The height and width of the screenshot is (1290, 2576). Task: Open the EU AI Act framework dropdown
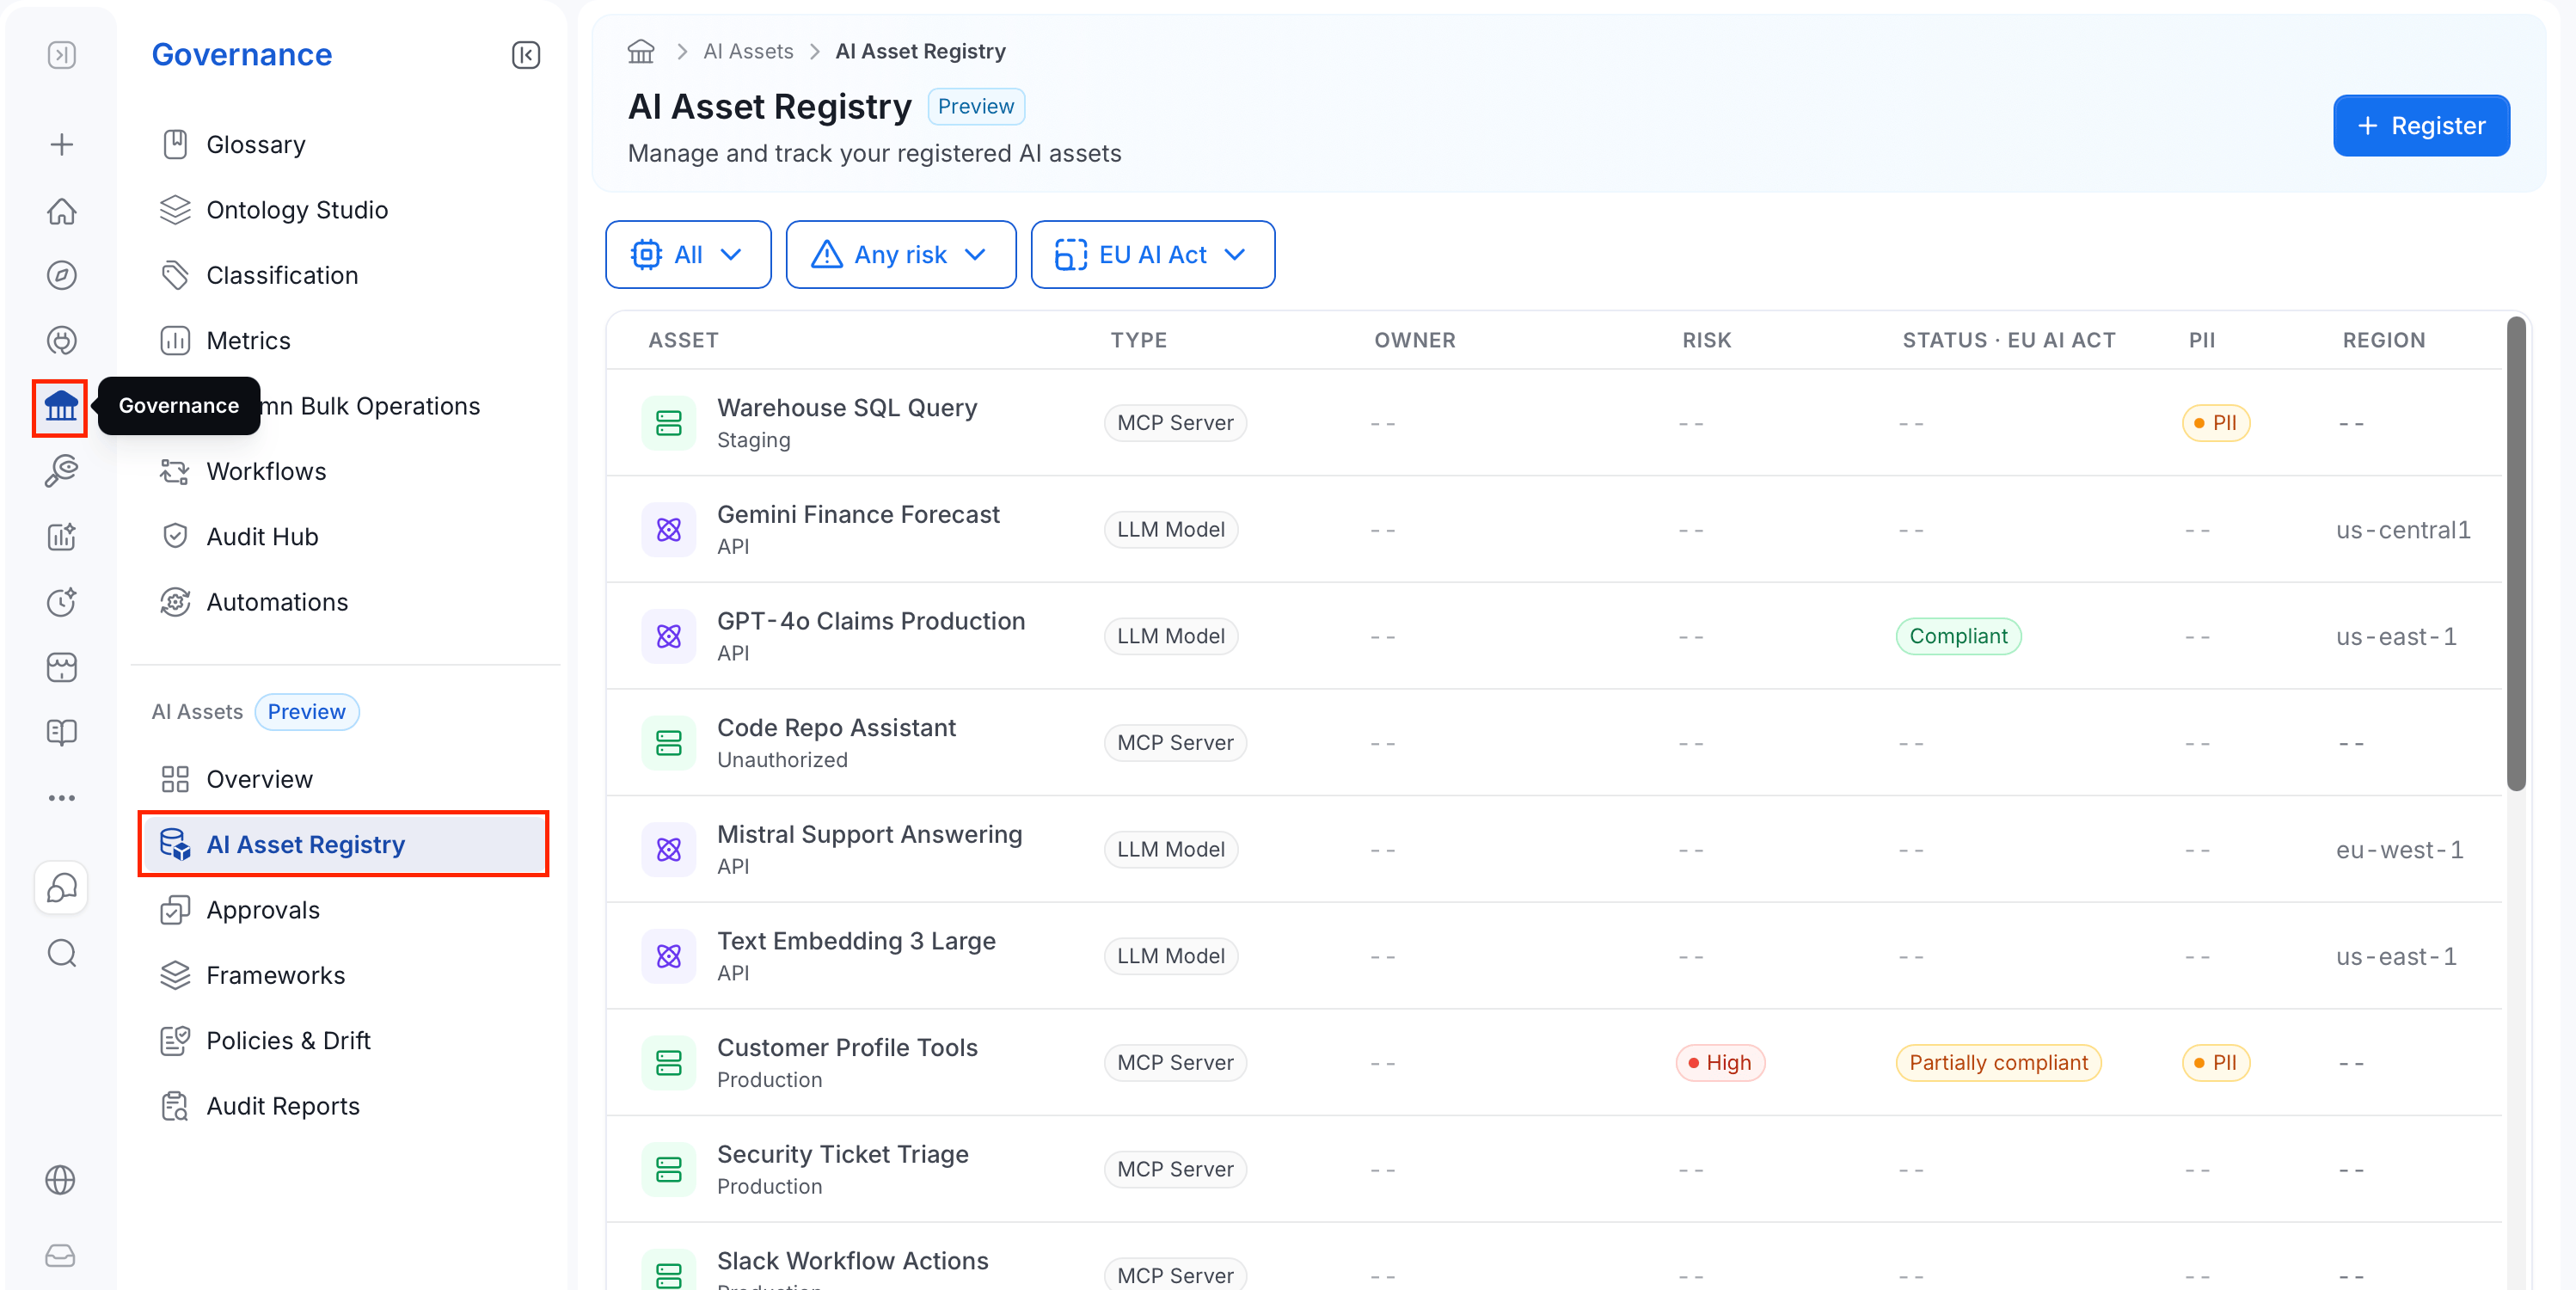click(1152, 255)
